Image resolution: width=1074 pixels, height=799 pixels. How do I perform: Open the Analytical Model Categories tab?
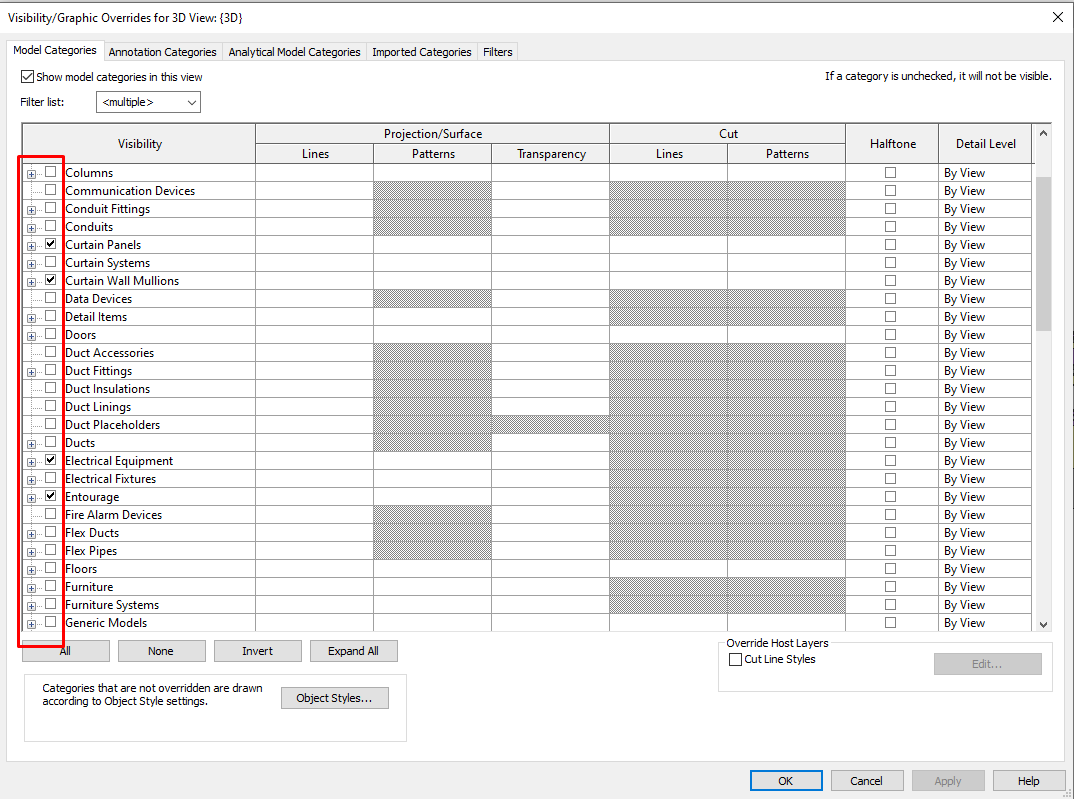pos(294,52)
